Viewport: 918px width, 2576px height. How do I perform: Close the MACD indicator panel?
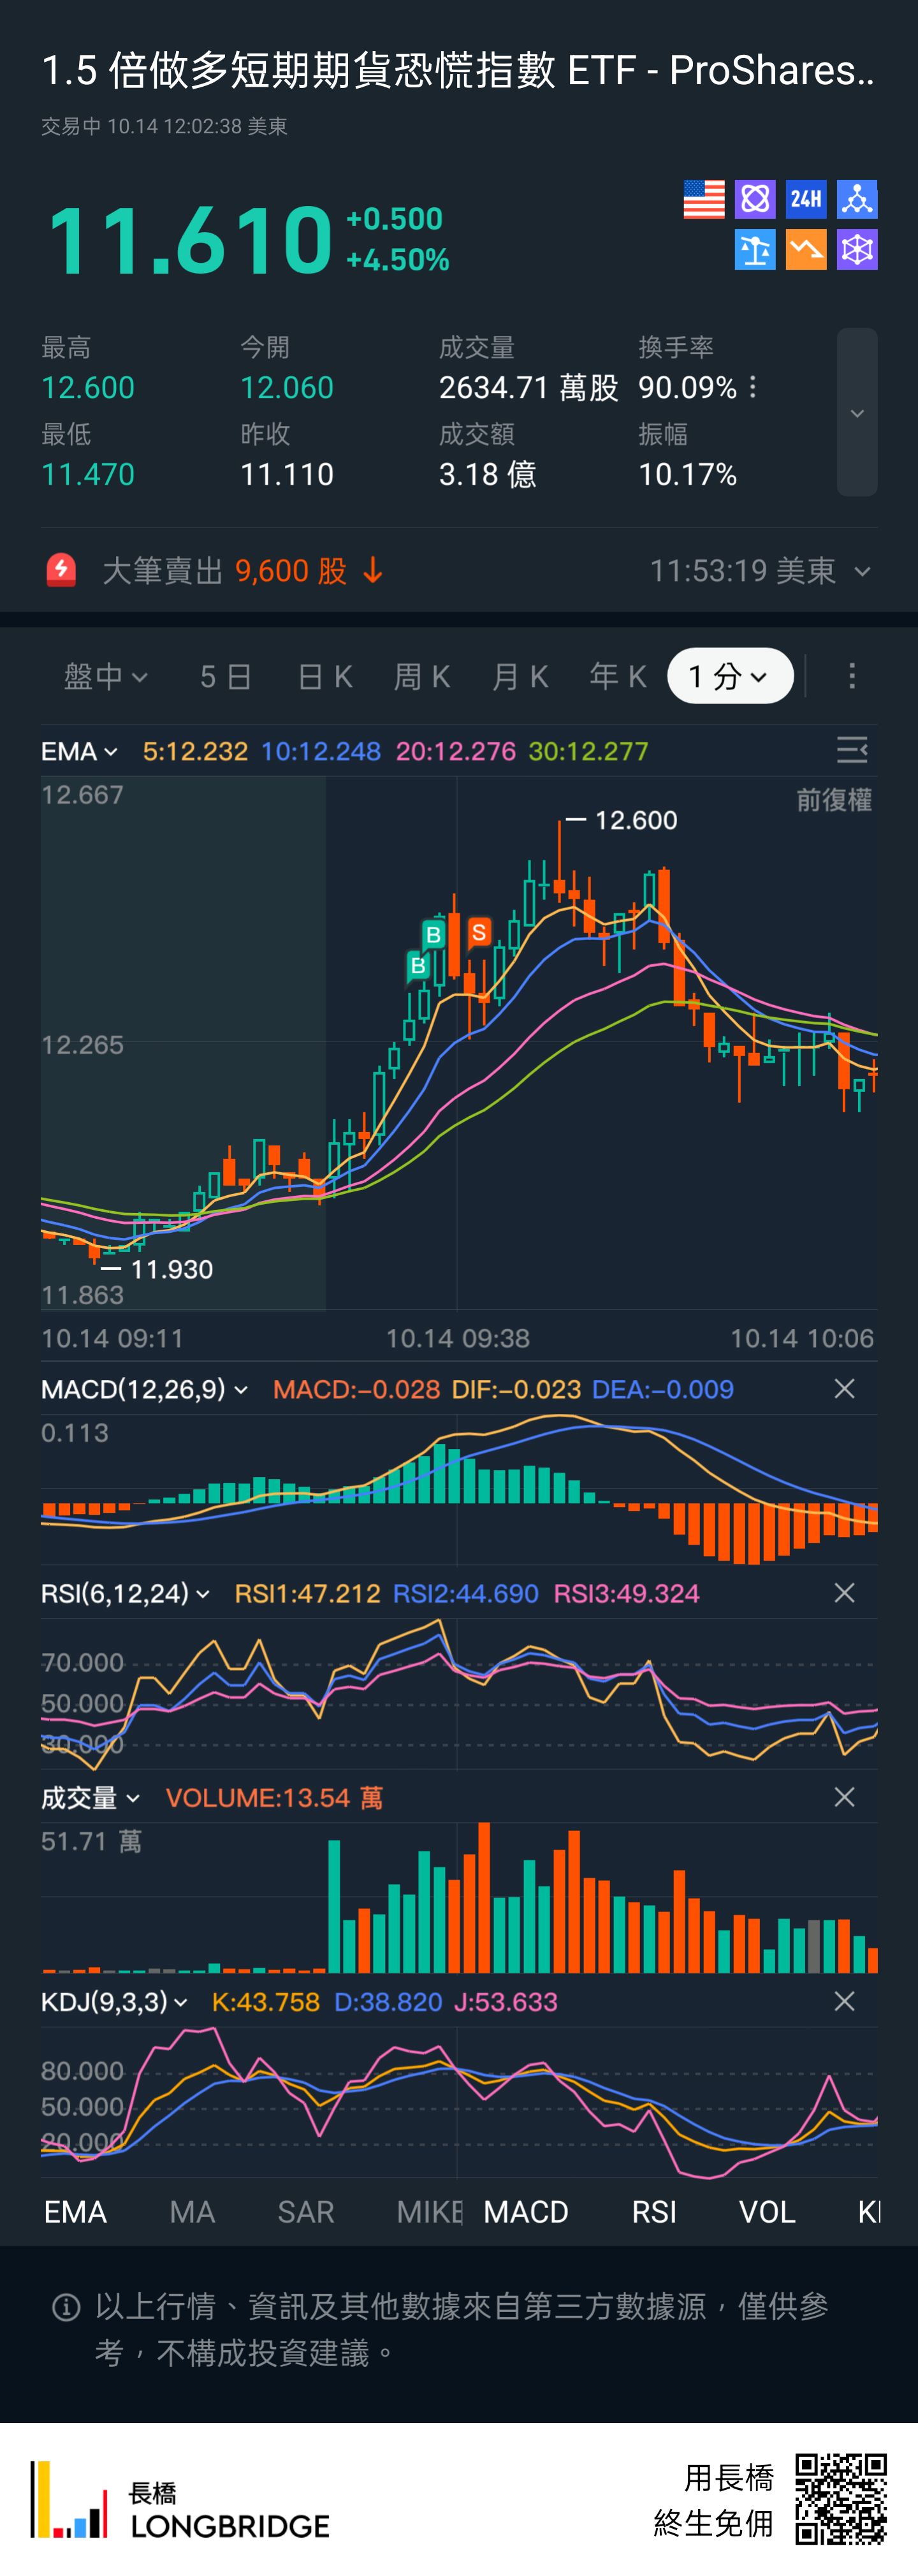pos(844,1389)
